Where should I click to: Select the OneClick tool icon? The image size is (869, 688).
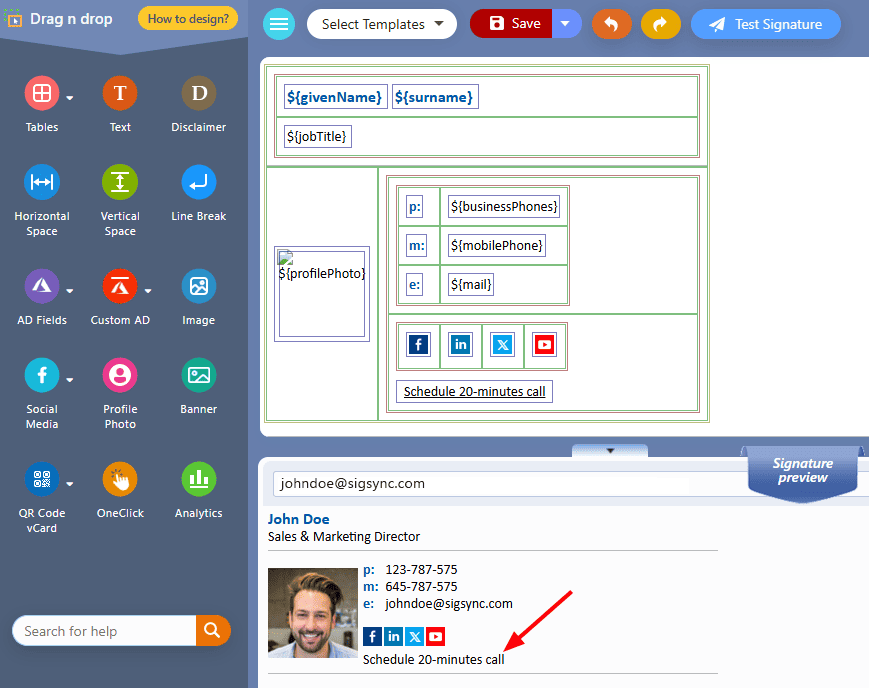click(120, 479)
